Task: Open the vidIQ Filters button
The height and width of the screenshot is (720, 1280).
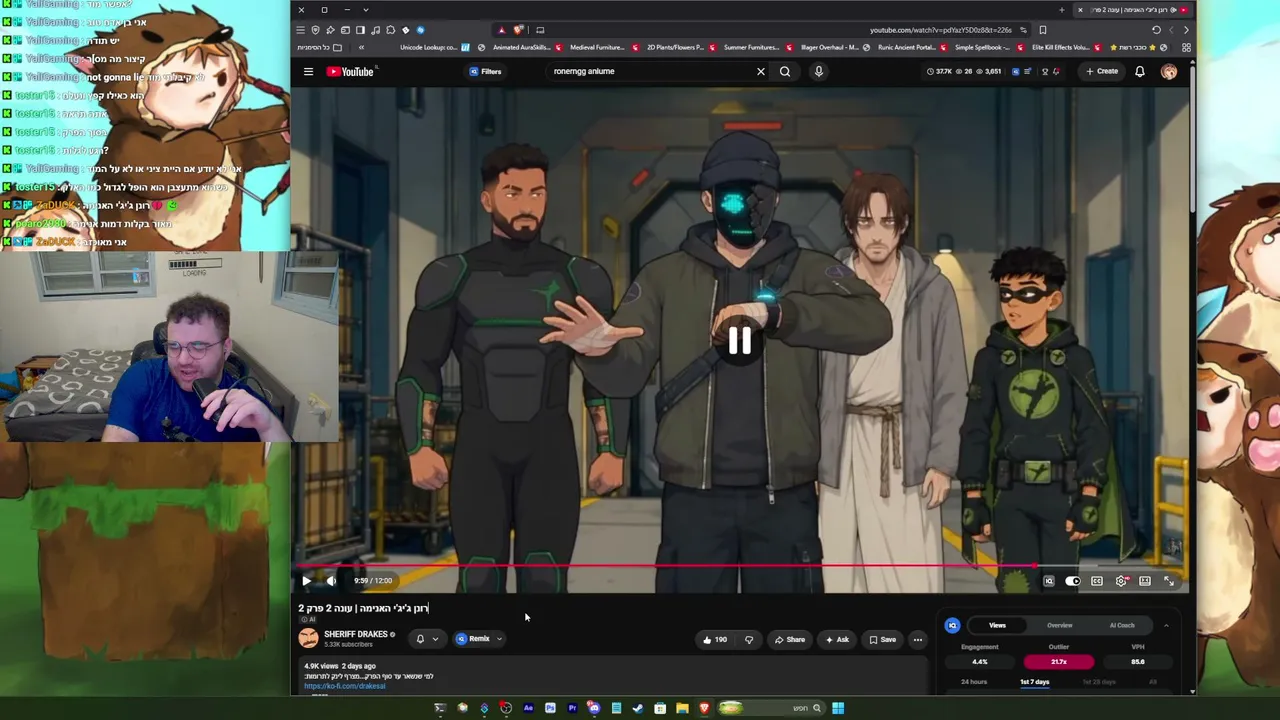Action: tap(485, 72)
